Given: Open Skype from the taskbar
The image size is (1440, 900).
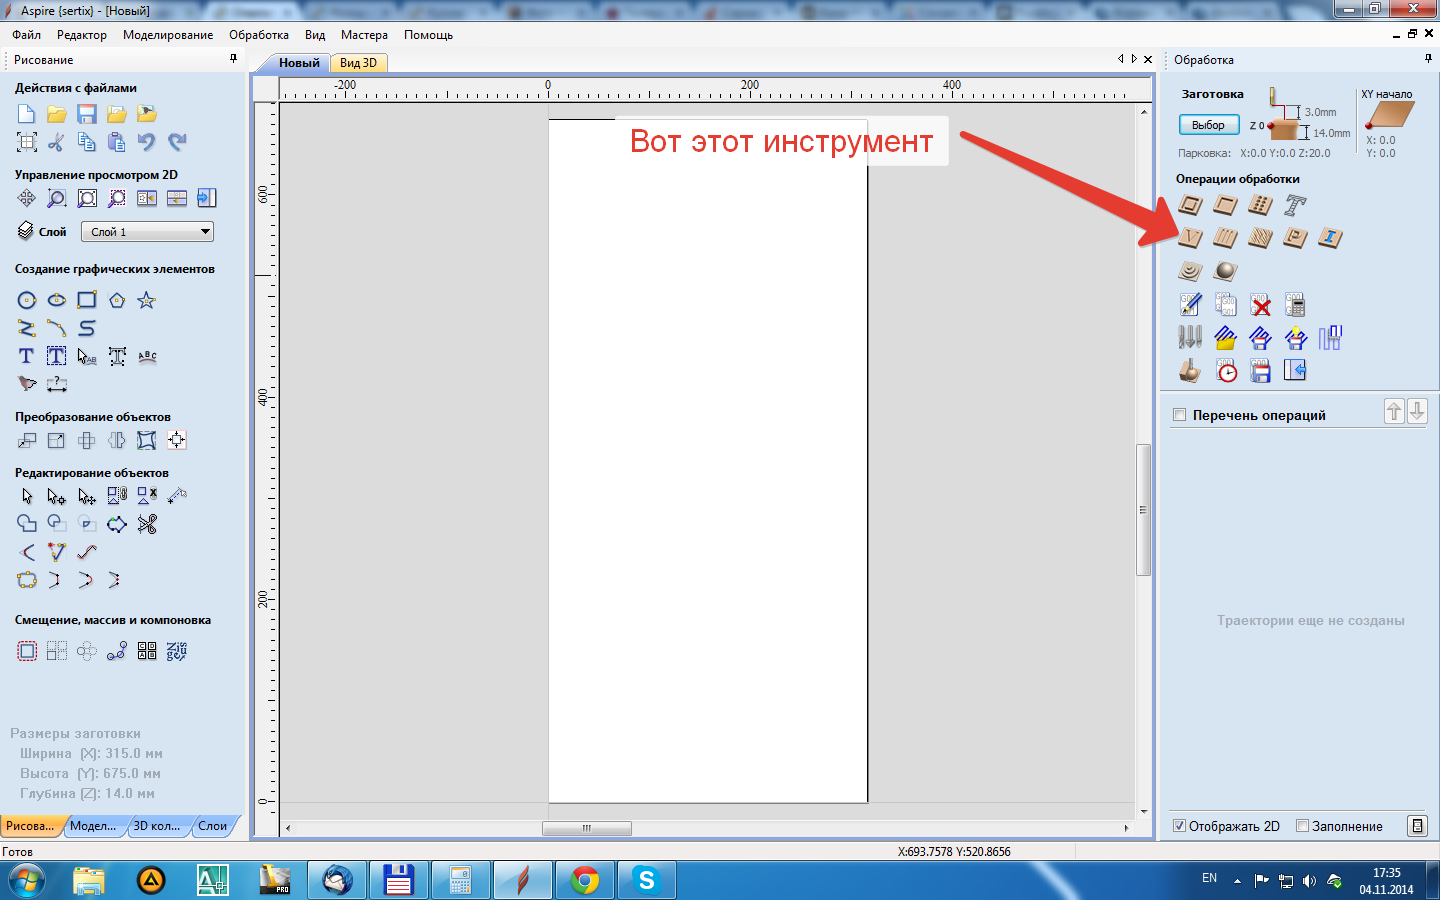Looking at the screenshot, I should click(647, 881).
